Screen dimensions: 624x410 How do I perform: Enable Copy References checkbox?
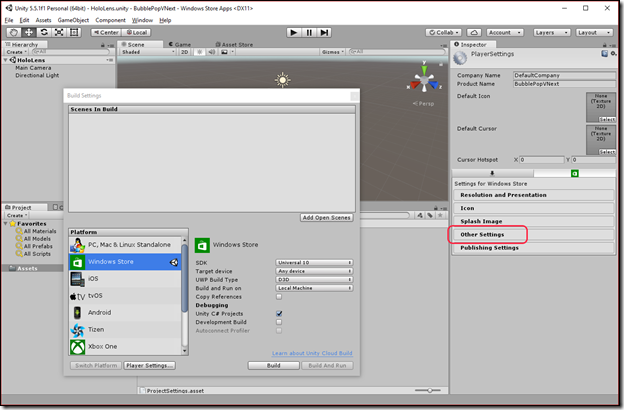(x=279, y=297)
